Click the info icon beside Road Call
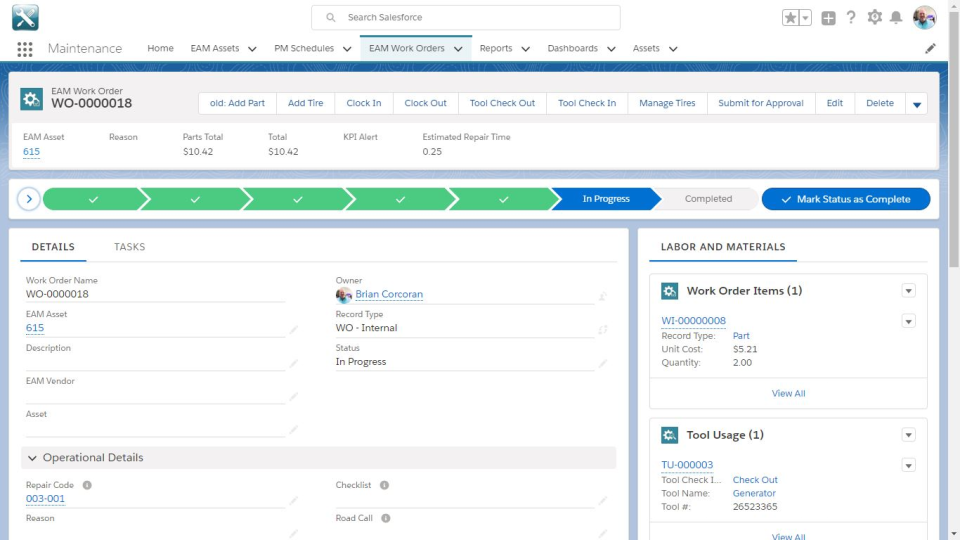 pos(386,518)
